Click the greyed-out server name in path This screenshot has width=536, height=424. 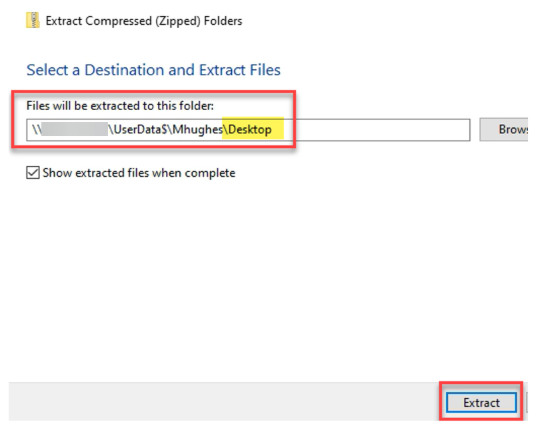click(75, 130)
